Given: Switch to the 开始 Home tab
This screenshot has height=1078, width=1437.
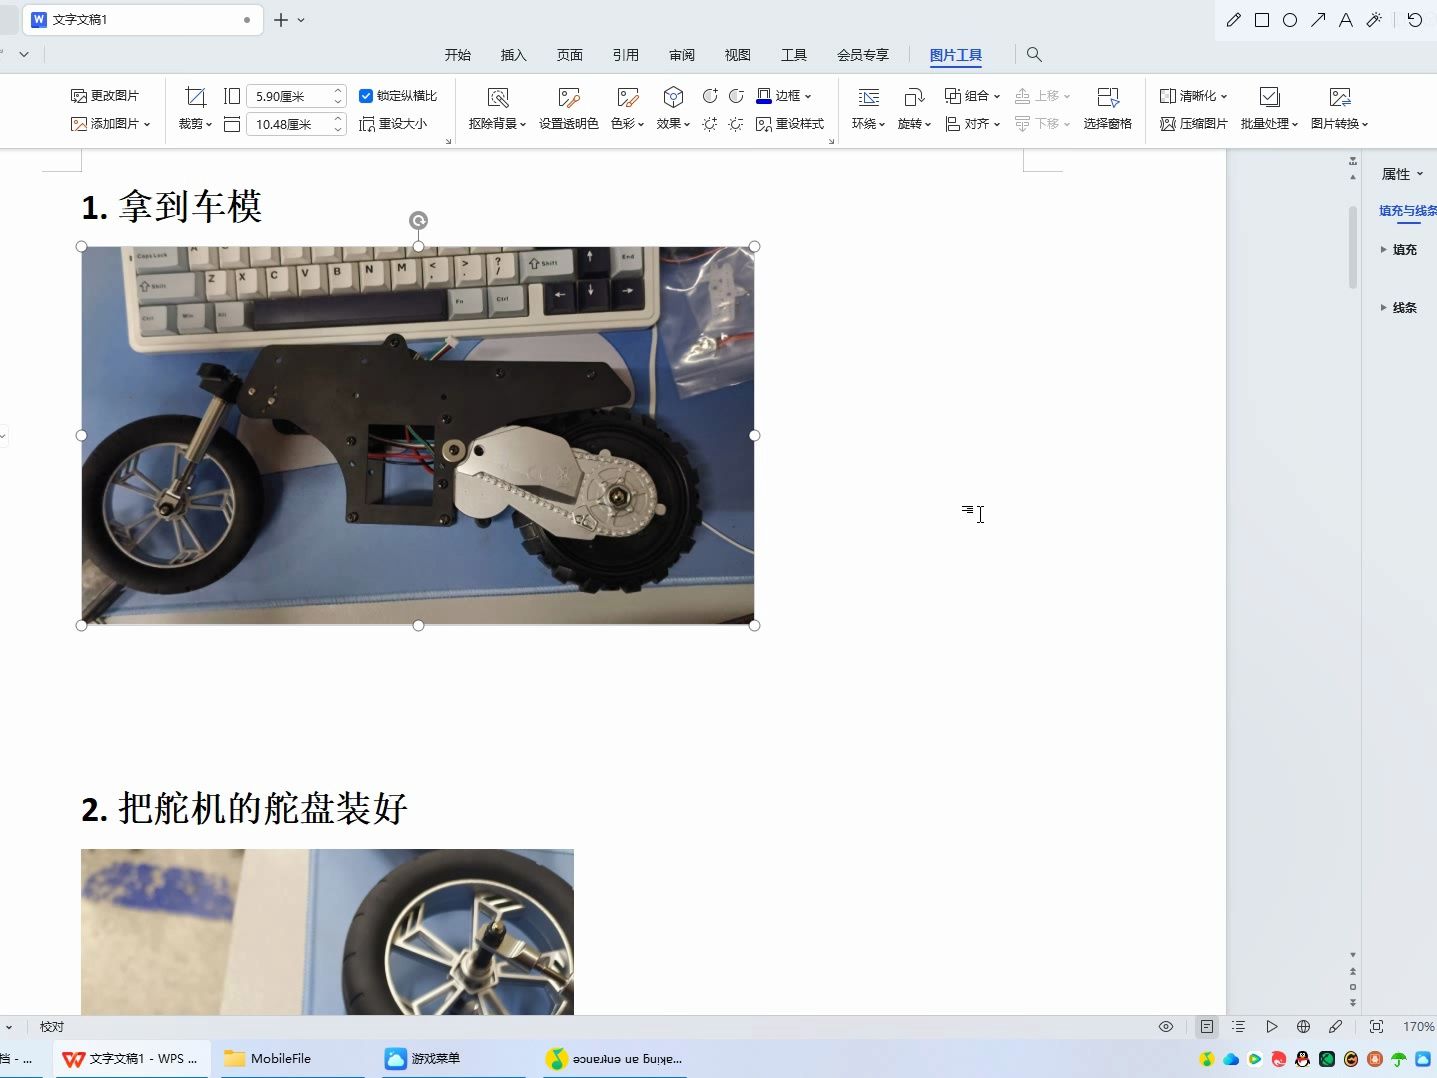Looking at the screenshot, I should (458, 55).
